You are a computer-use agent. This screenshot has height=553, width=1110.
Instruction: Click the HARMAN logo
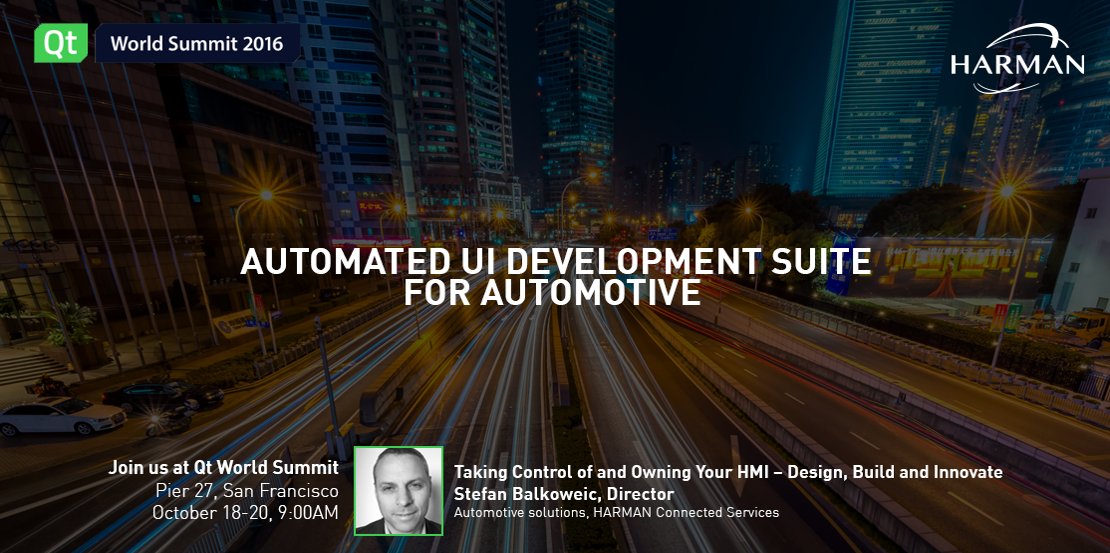[1017, 59]
